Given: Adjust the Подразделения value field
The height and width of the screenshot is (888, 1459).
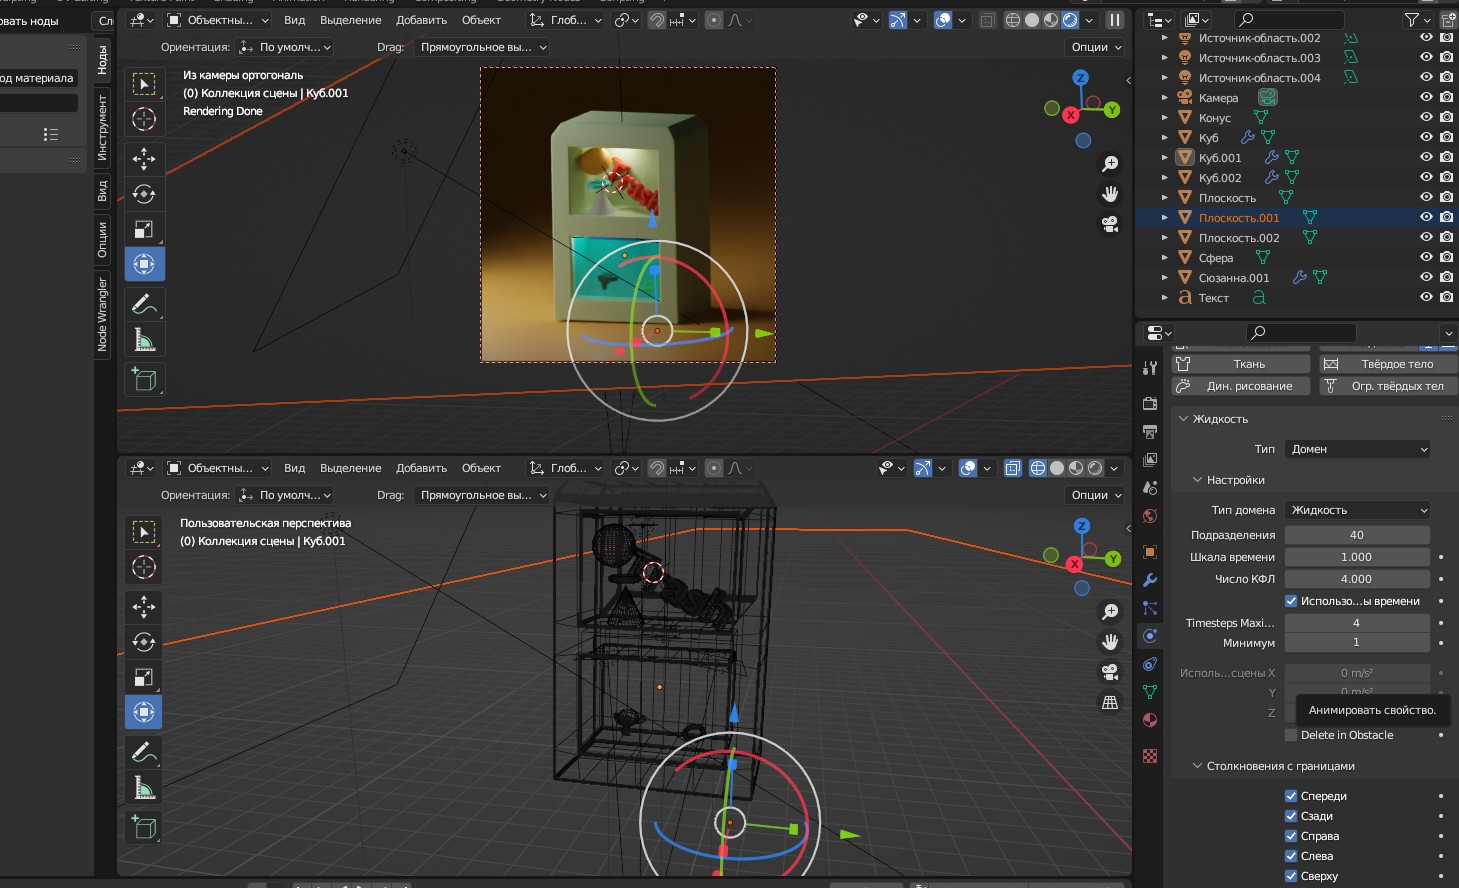Looking at the screenshot, I should [x=1356, y=535].
